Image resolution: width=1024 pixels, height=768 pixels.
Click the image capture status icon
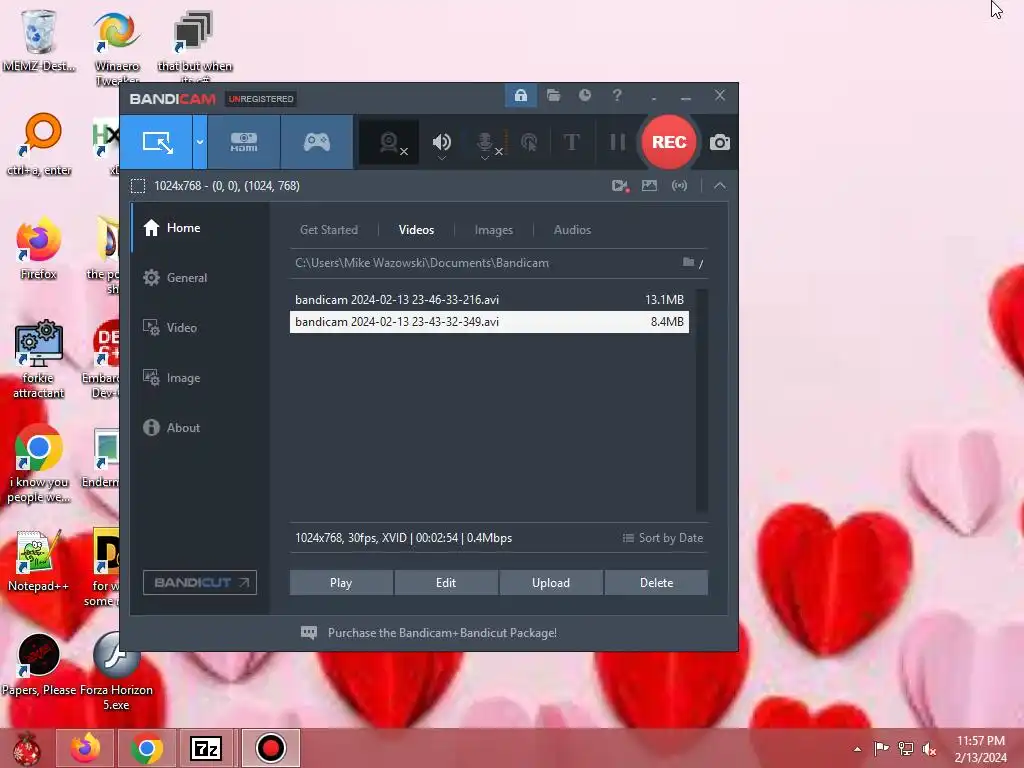click(649, 186)
